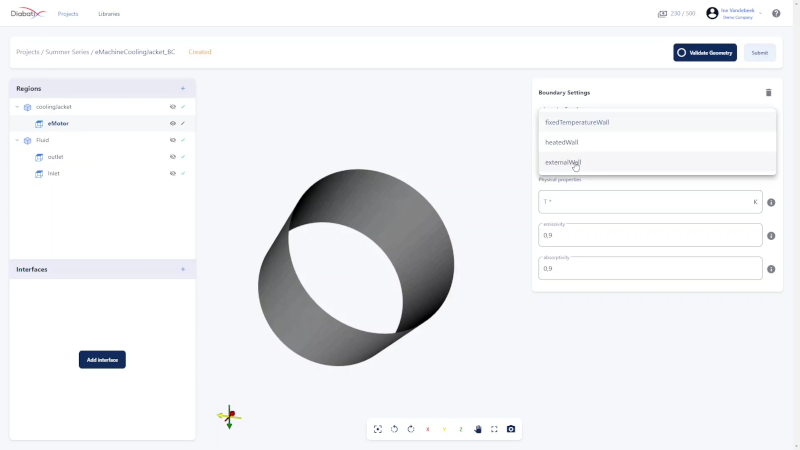Click the absorptivity input field

coord(650,268)
